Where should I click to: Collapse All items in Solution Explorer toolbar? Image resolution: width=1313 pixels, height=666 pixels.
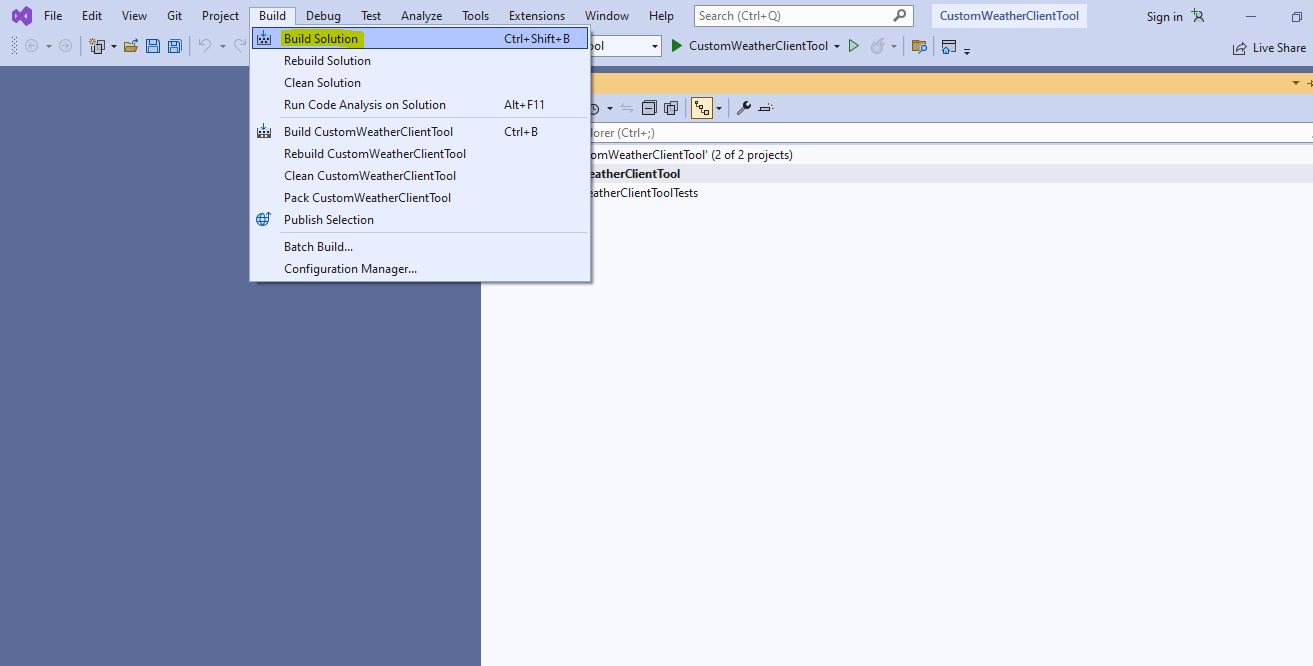649,107
